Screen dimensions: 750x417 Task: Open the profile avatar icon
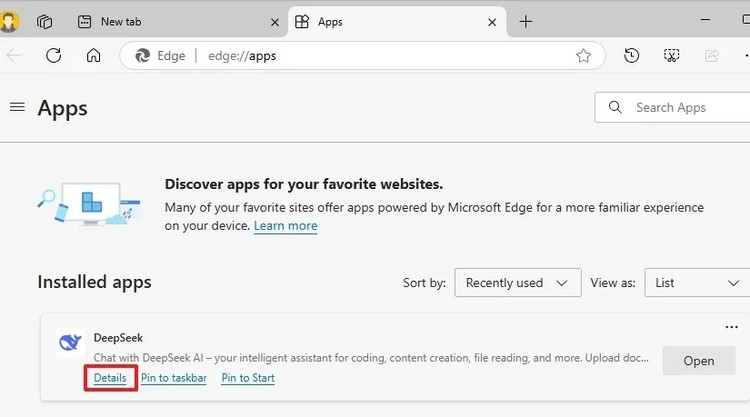[x=8, y=22]
